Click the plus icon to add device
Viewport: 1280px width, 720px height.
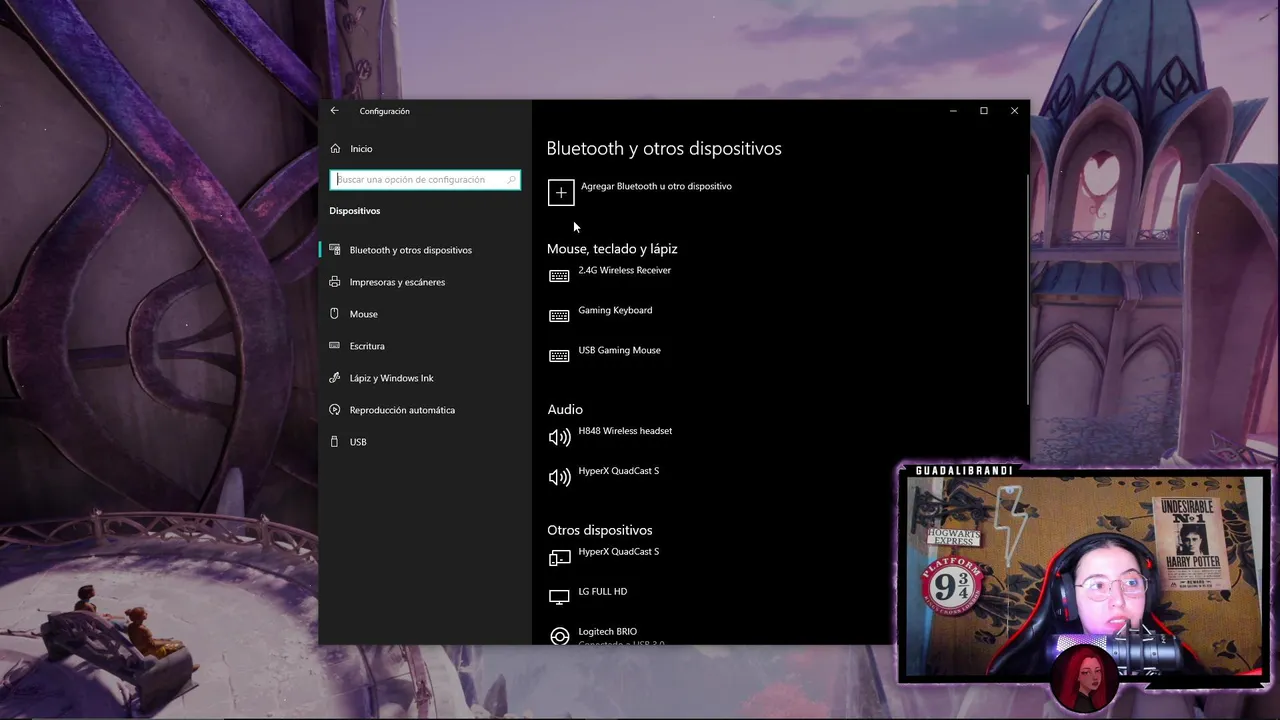(x=561, y=193)
